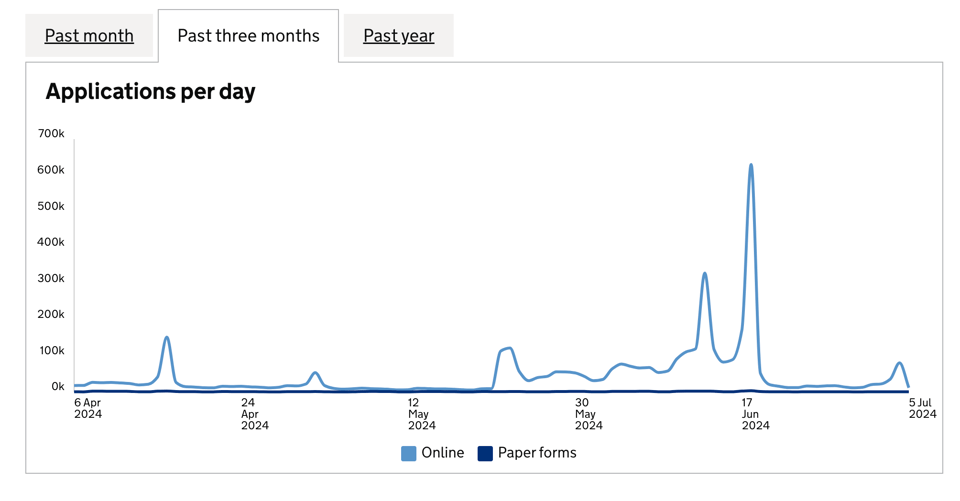Click the dark blue Paper forms swatch
960x501 pixels.
(485, 453)
